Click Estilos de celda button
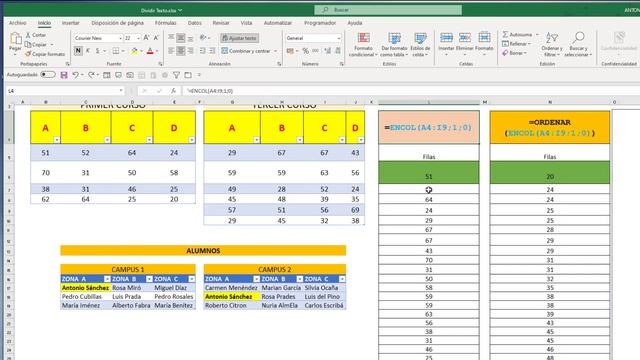 pyautogui.click(x=420, y=44)
